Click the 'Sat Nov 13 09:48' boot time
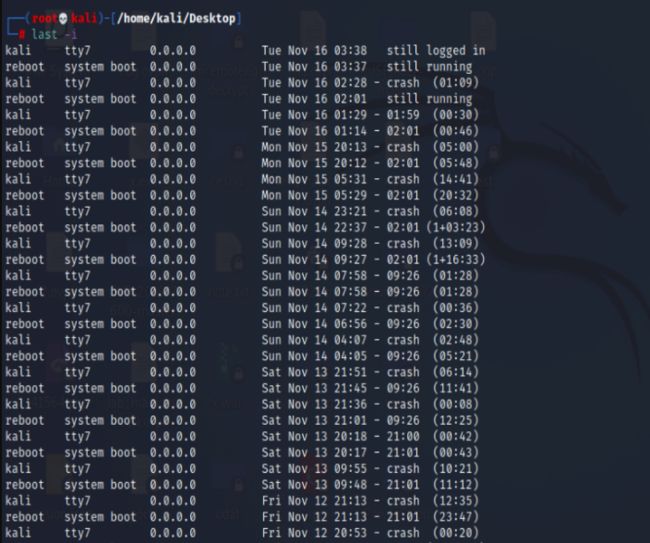The image size is (650, 543). tap(314, 485)
